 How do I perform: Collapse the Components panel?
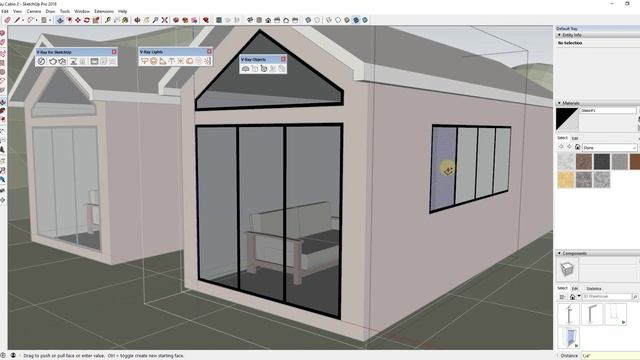[x=559, y=253]
